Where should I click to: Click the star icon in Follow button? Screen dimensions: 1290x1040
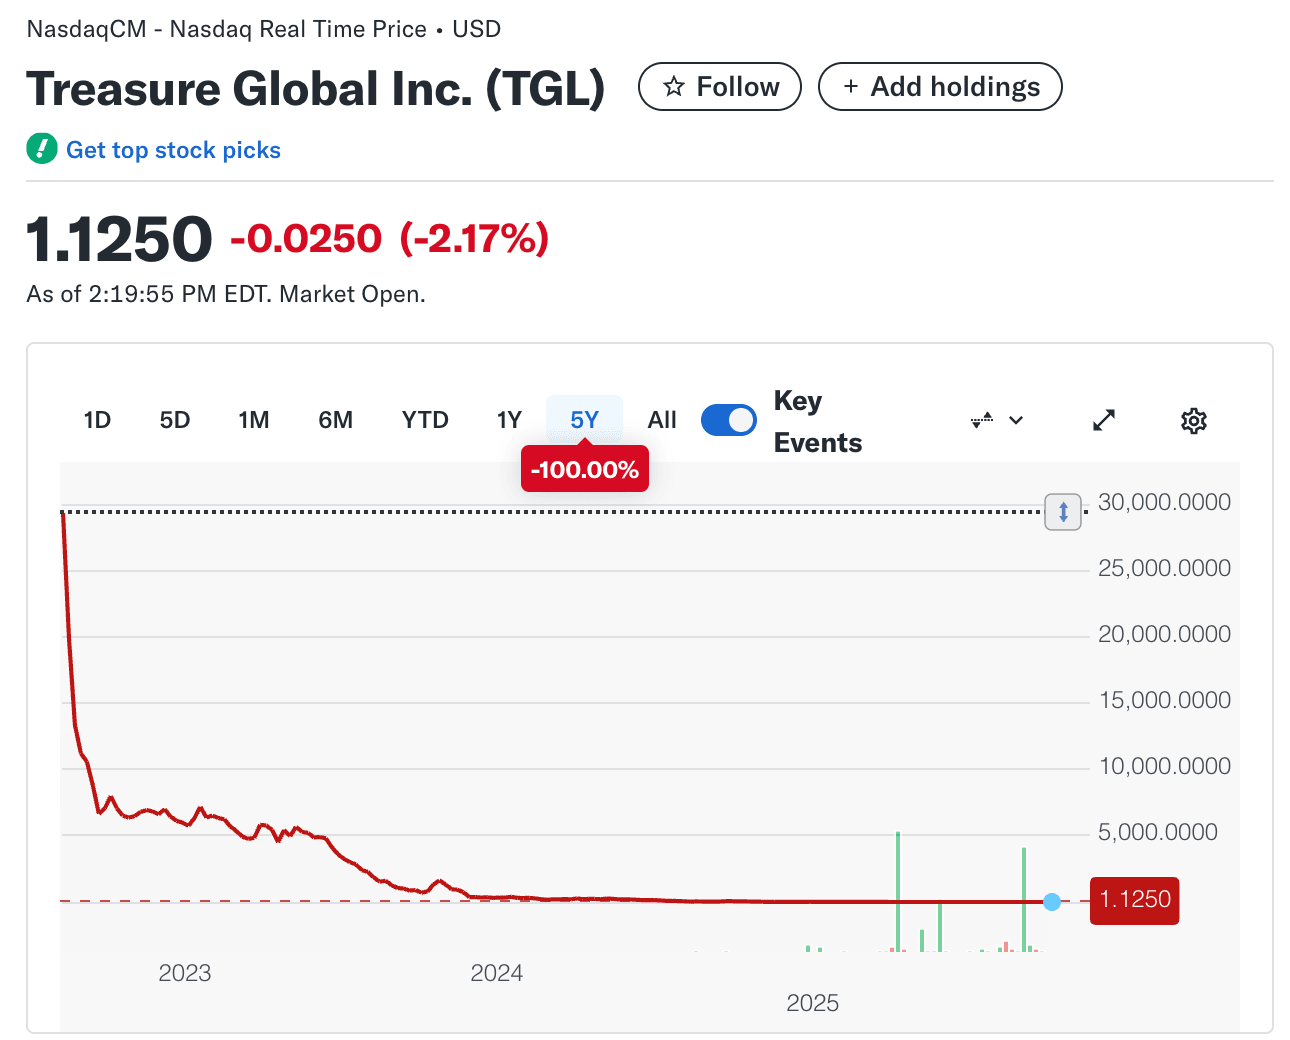pos(674,87)
